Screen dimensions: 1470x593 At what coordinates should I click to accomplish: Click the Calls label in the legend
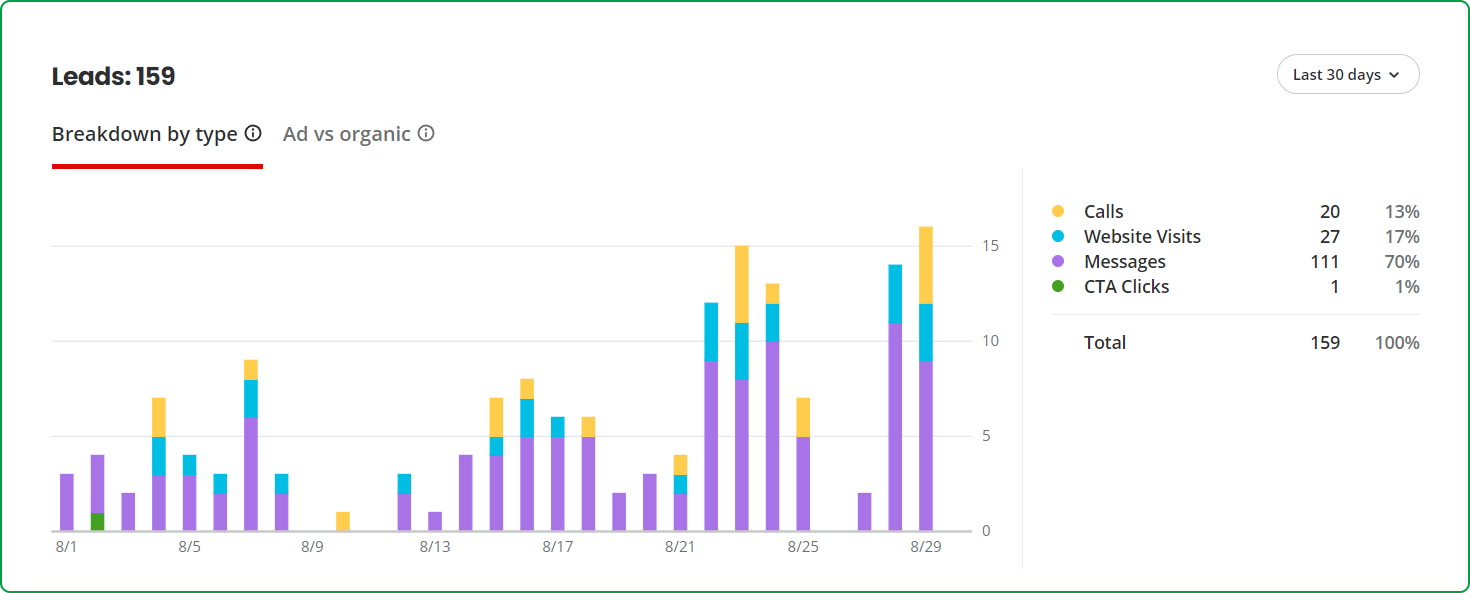pyautogui.click(x=1103, y=211)
